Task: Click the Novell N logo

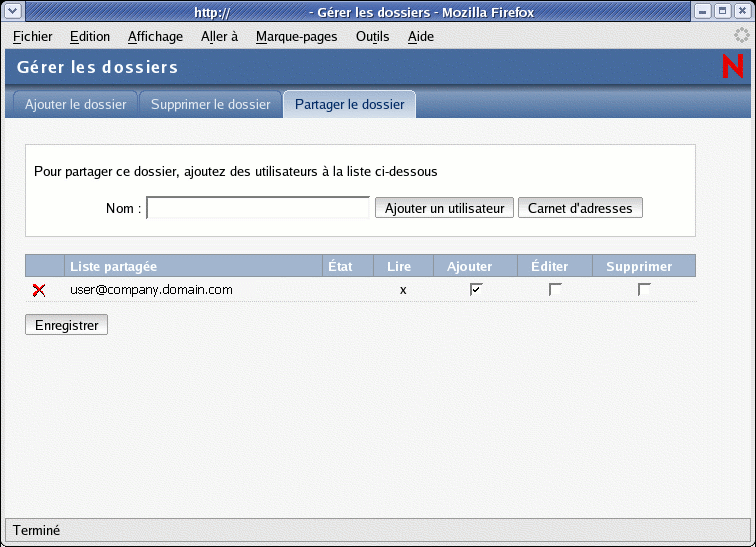Action: pos(732,66)
